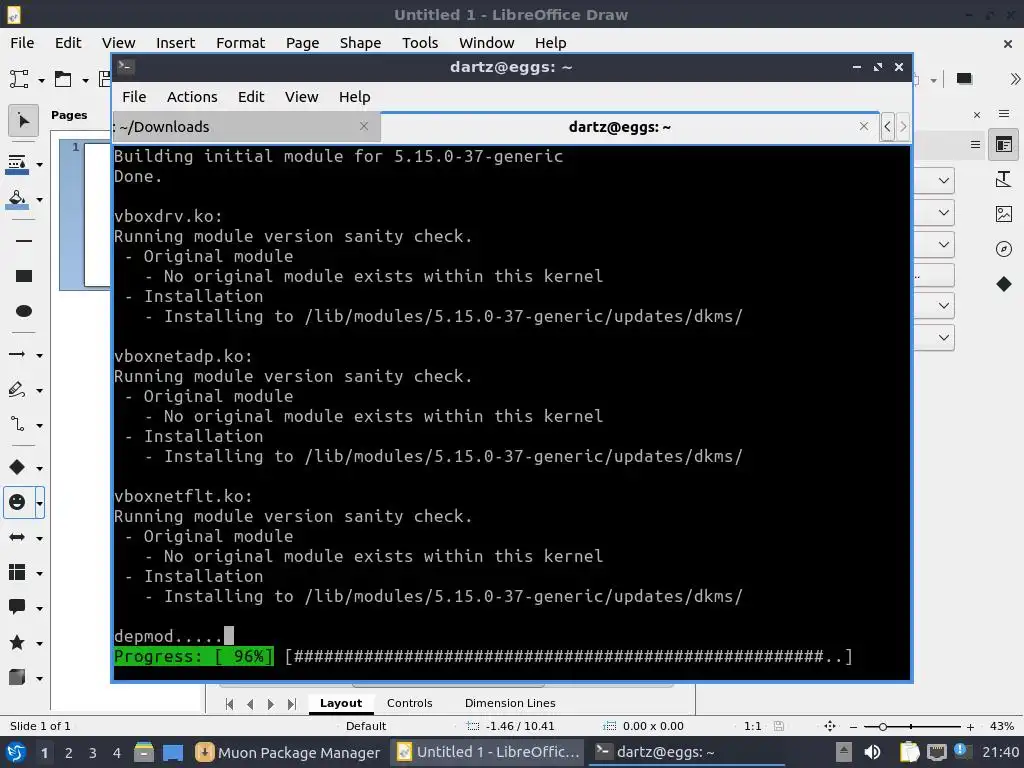Screen dimensions: 1024x768
Task: Open the Sidebar Shapes diamond icon
Action: [1004, 284]
